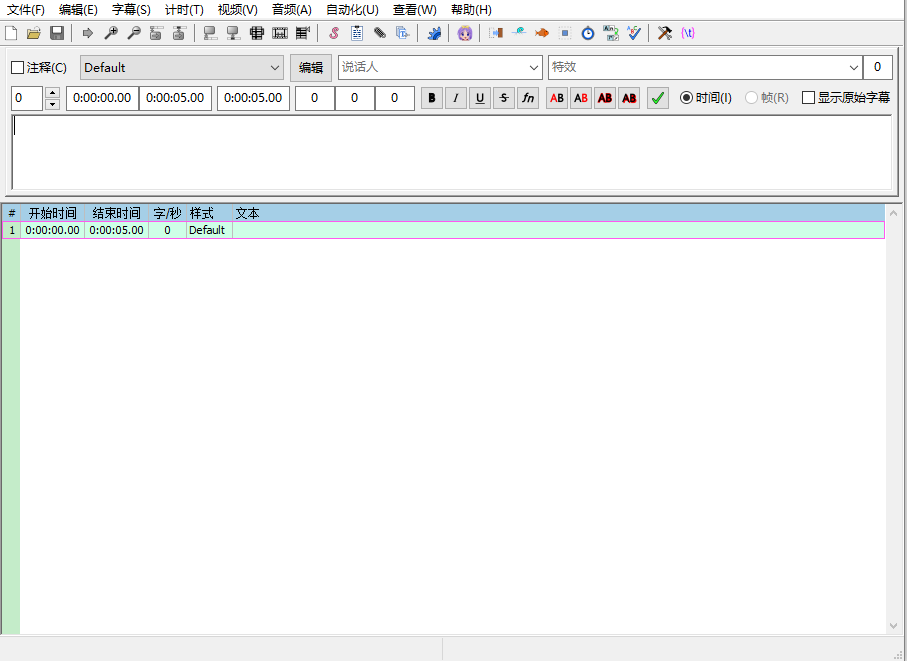
Task: Open the Styling Assistant wave icon
Action: 519,33
